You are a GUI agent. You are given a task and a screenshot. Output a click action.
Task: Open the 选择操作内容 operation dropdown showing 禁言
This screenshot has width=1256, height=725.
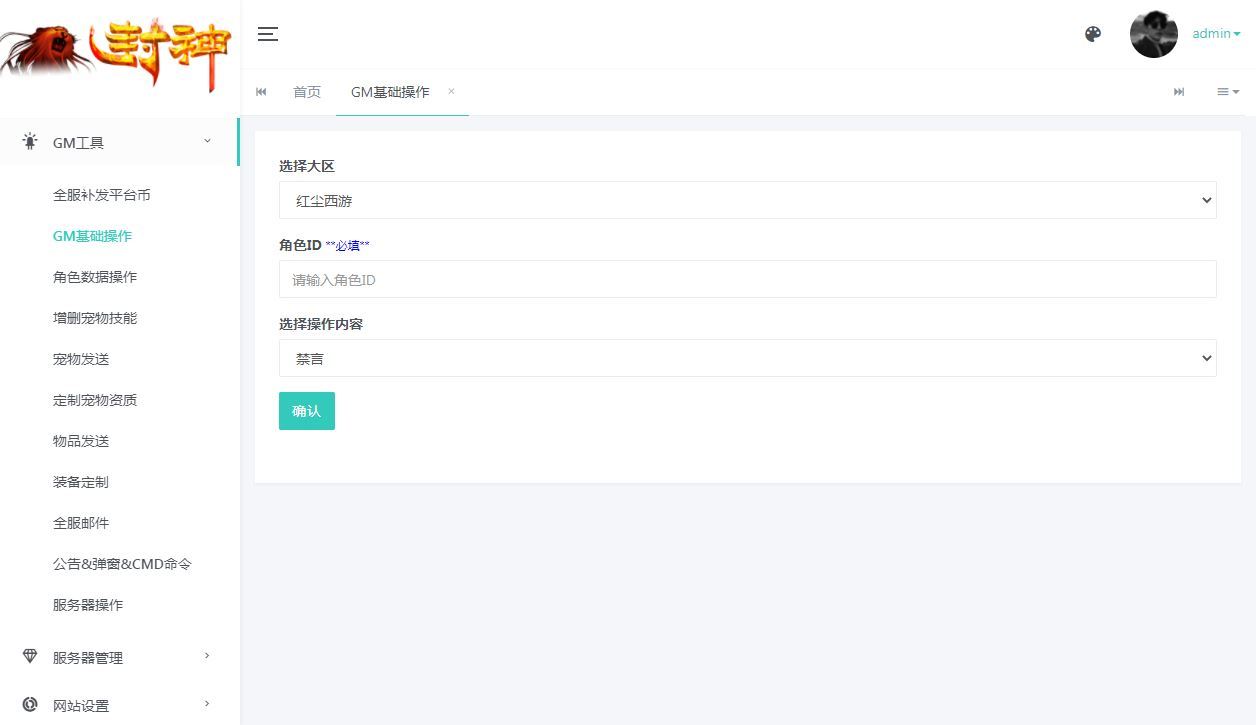(748, 357)
